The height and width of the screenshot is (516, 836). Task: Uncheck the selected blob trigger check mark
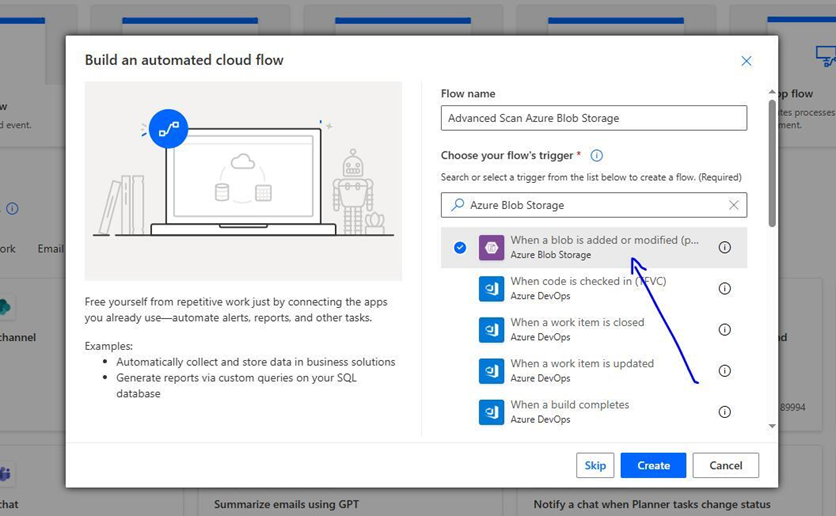pyautogui.click(x=460, y=247)
